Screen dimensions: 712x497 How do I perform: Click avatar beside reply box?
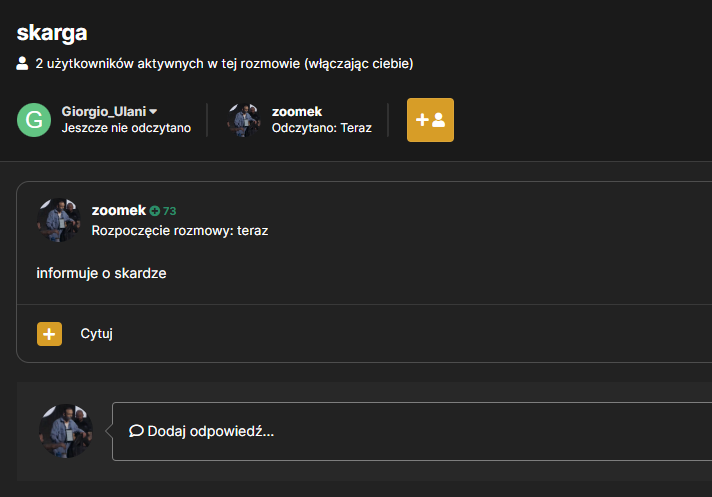tap(66, 431)
